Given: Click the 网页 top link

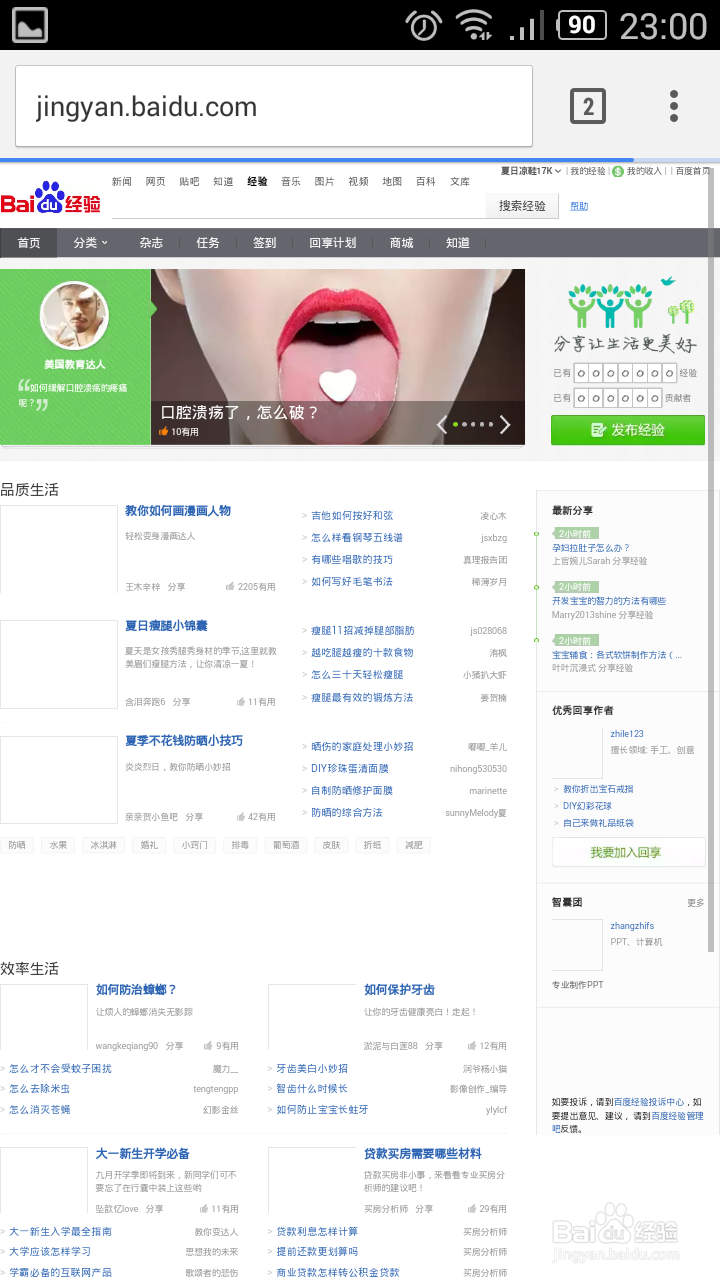Looking at the screenshot, I should pos(155,182).
